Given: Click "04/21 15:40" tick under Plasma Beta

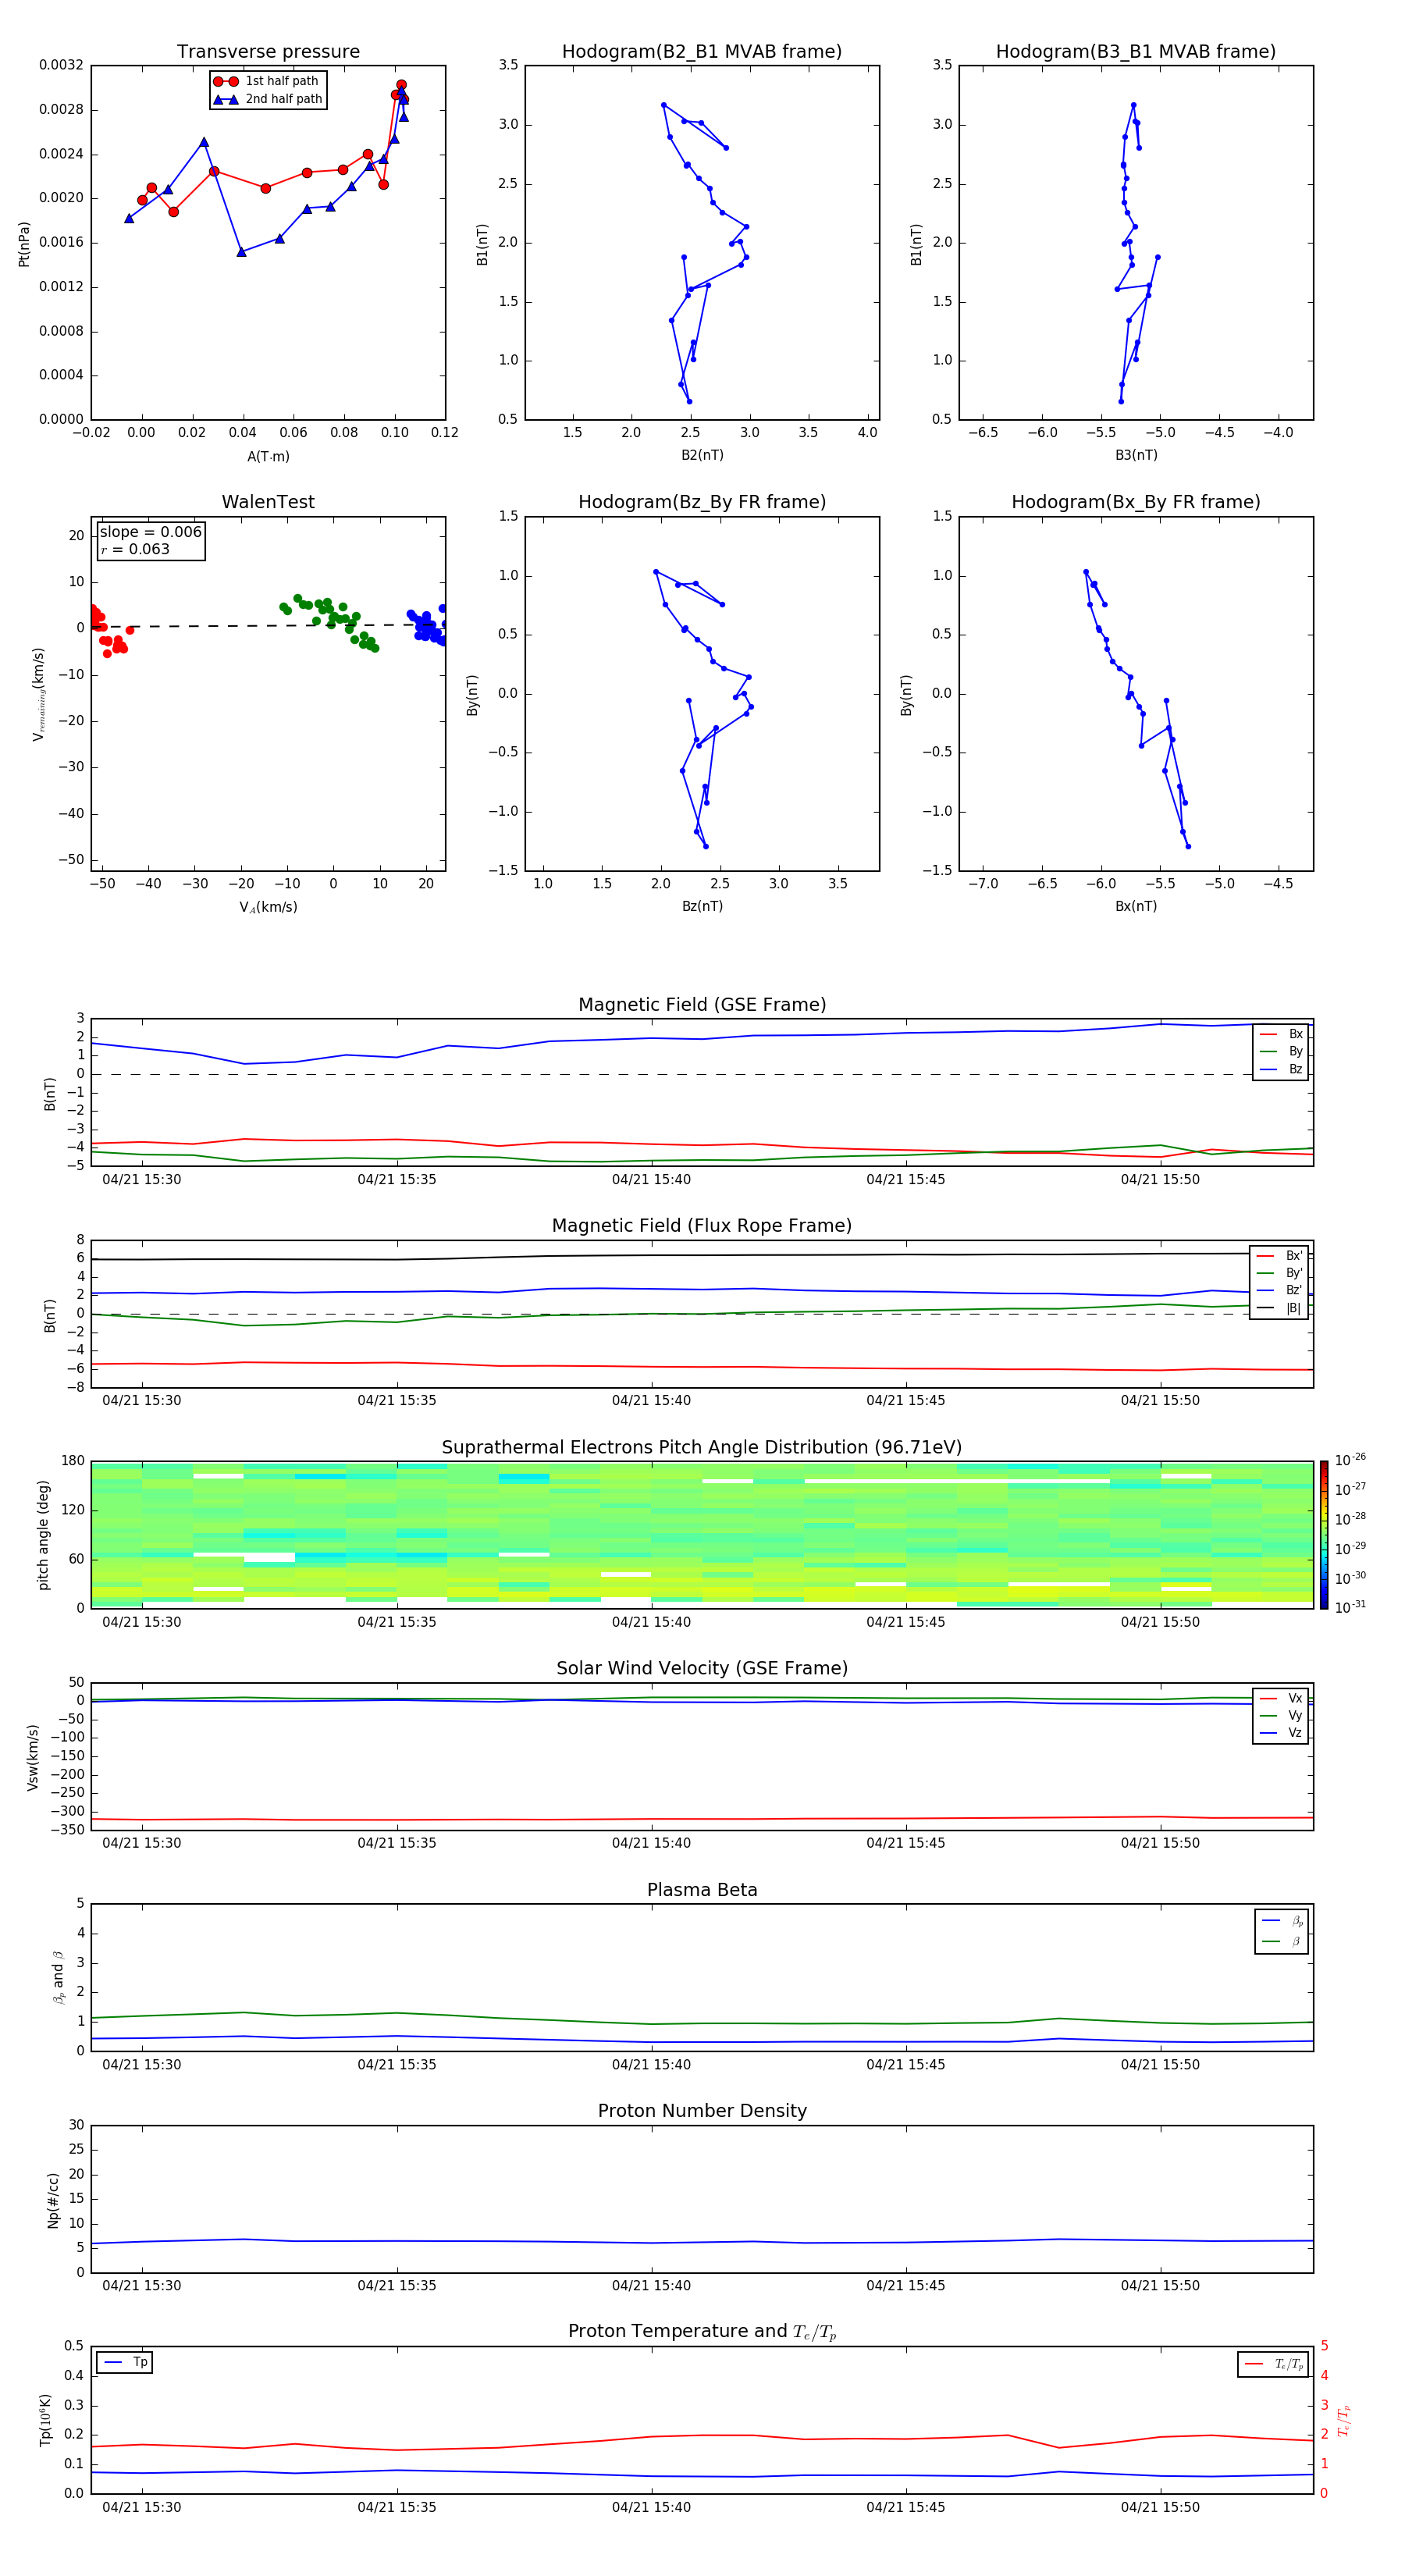Looking at the screenshot, I should (651, 2064).
